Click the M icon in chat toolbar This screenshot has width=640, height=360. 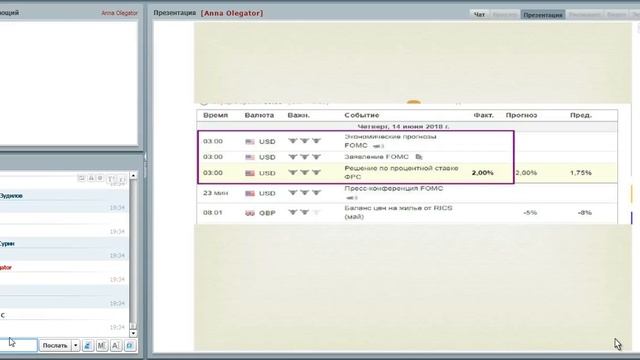click(x=102, y=345)
